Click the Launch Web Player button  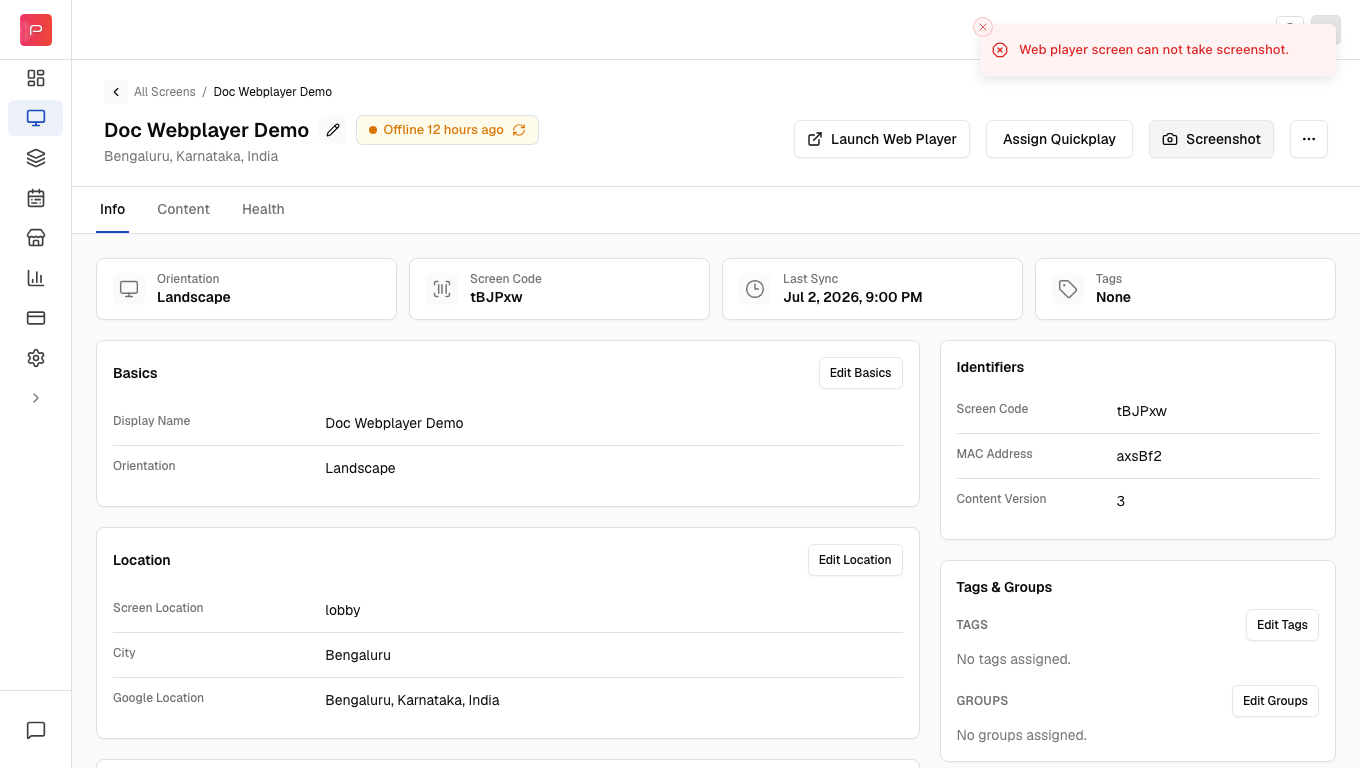[x=882, y=139]
